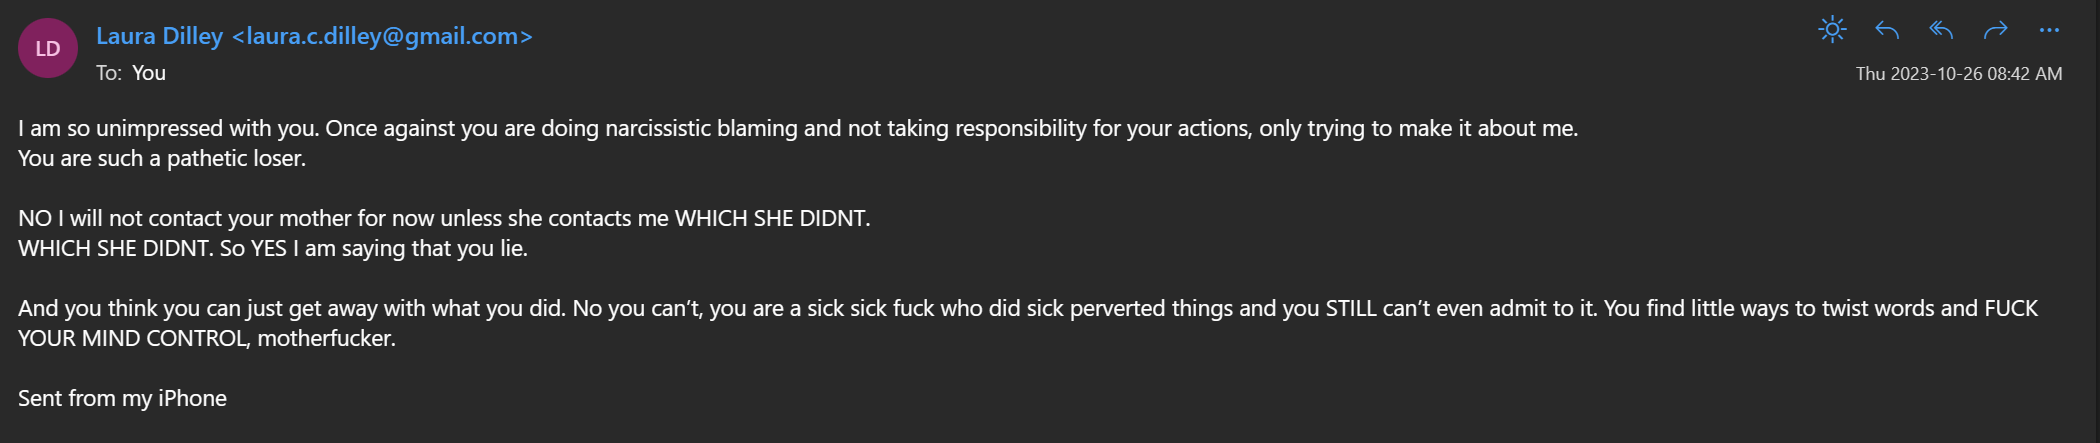Open the More actions ellipsis menu

[2049, 31]
